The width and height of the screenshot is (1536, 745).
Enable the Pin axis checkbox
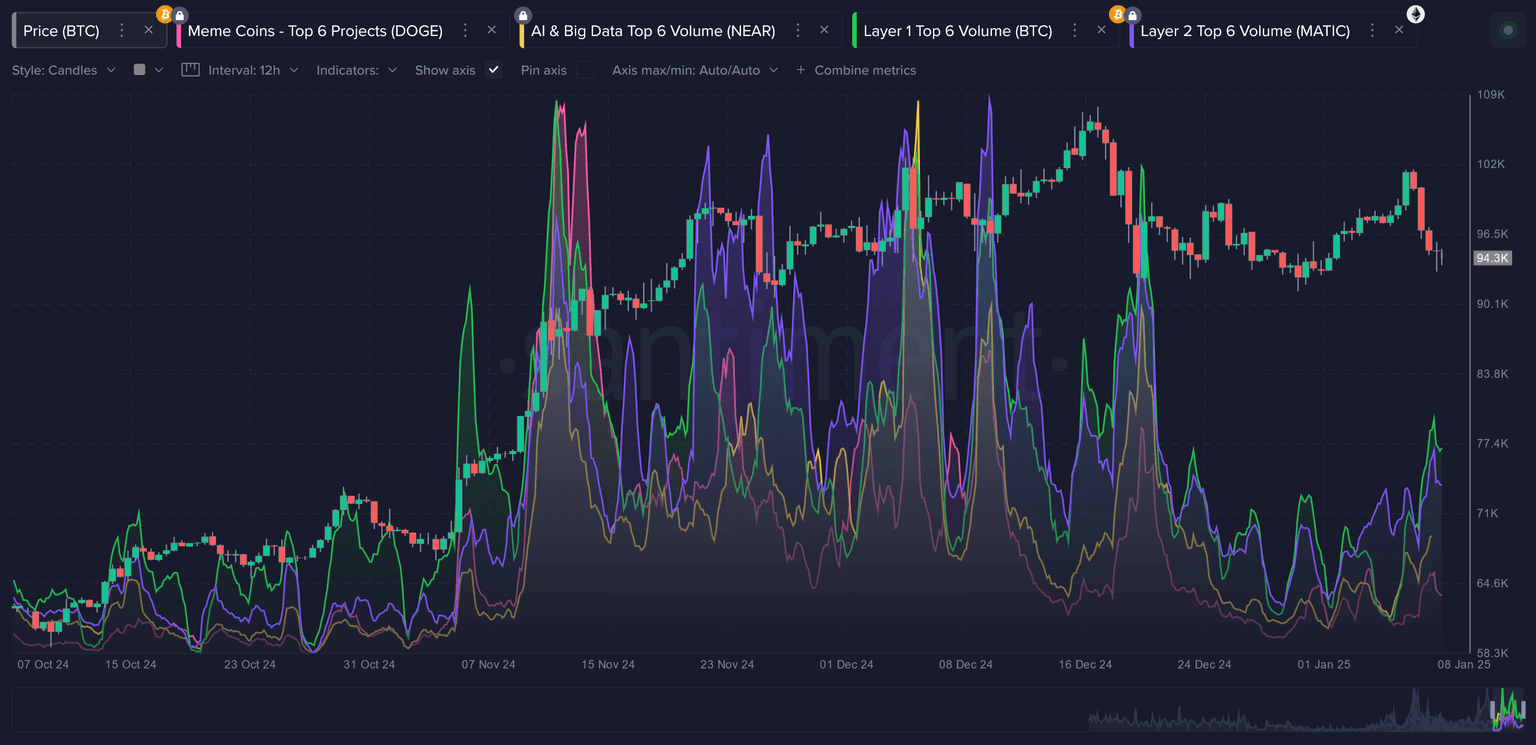pyautogui.click(x=585, y=70)
